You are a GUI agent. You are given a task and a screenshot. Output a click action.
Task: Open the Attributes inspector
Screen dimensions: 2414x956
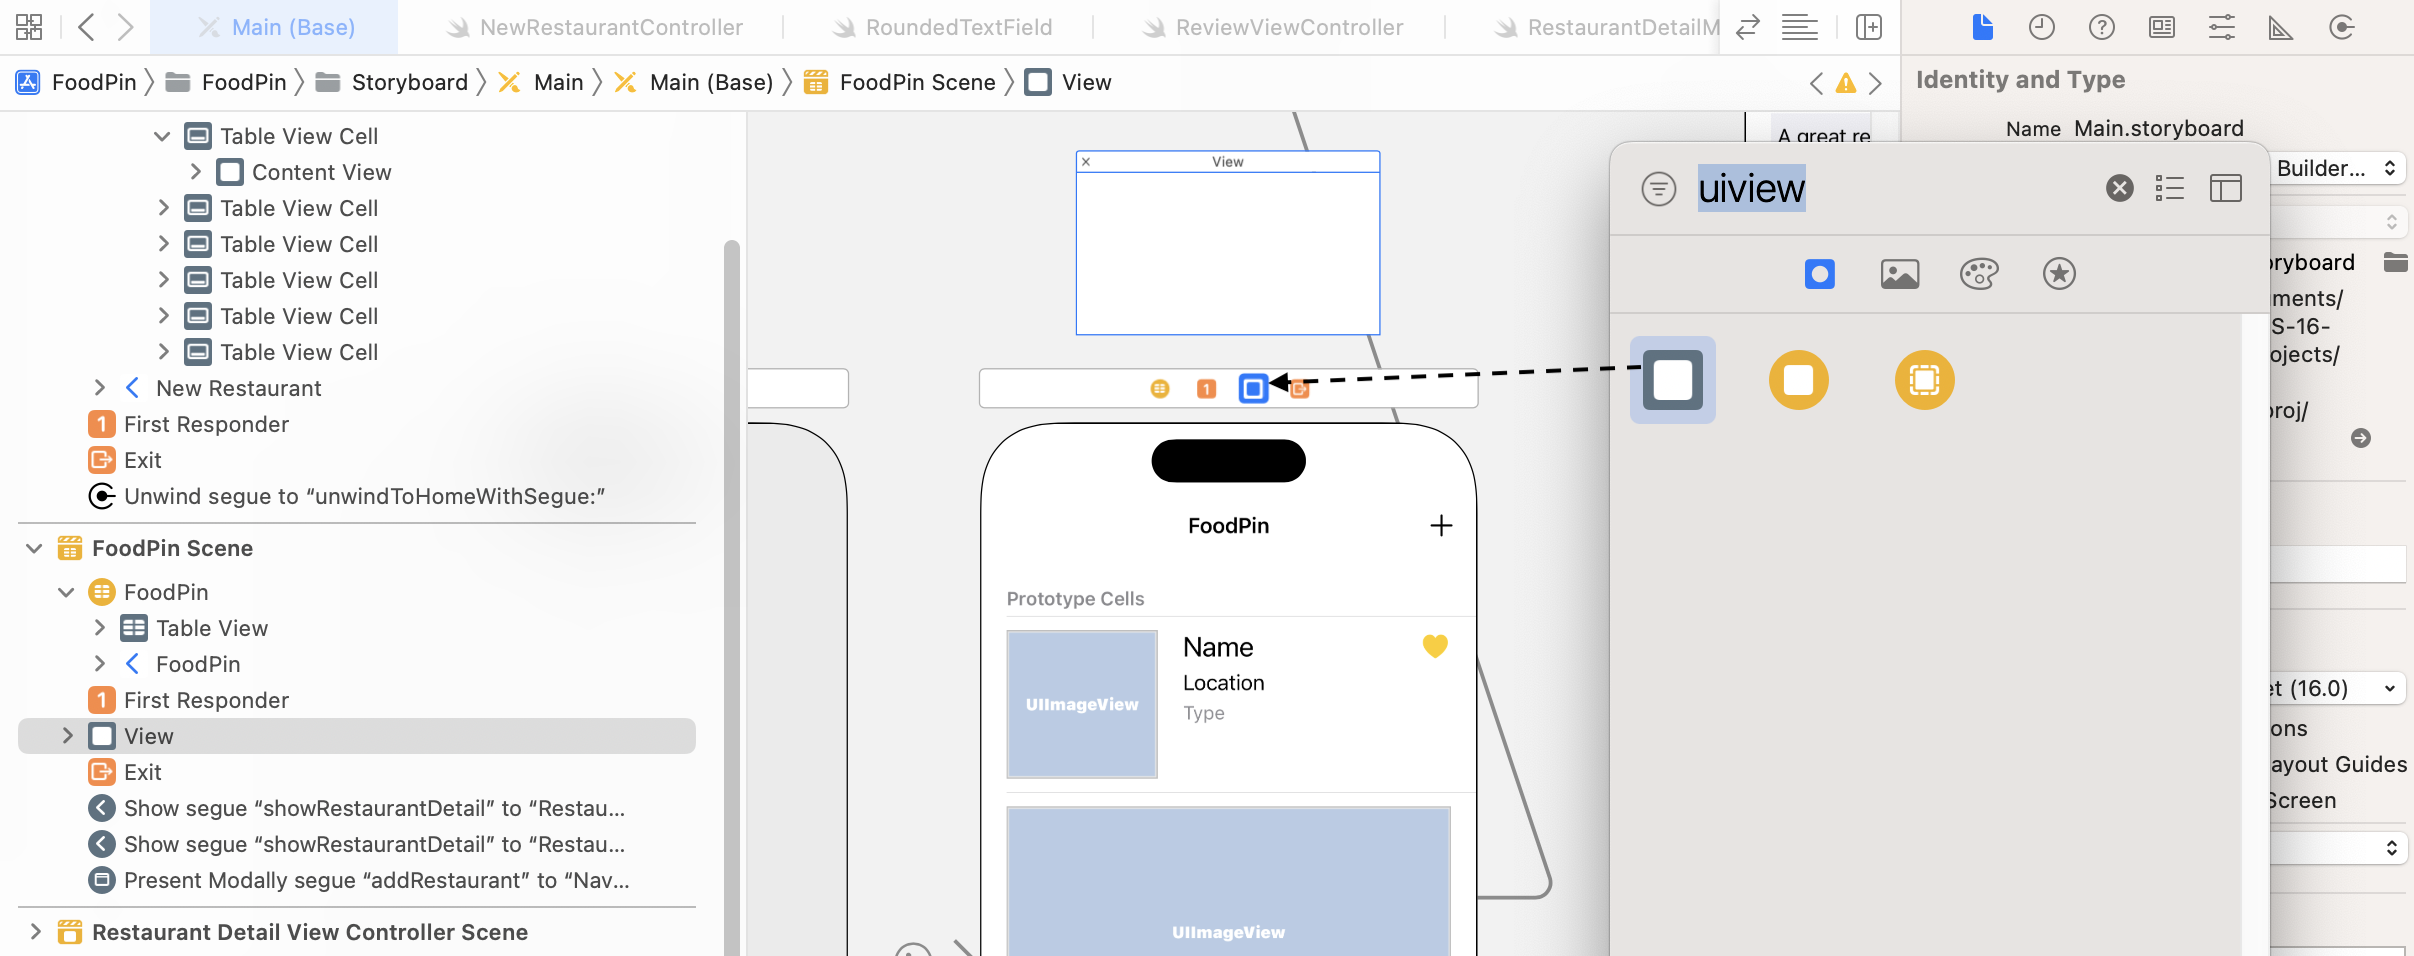pos(2222,27)
